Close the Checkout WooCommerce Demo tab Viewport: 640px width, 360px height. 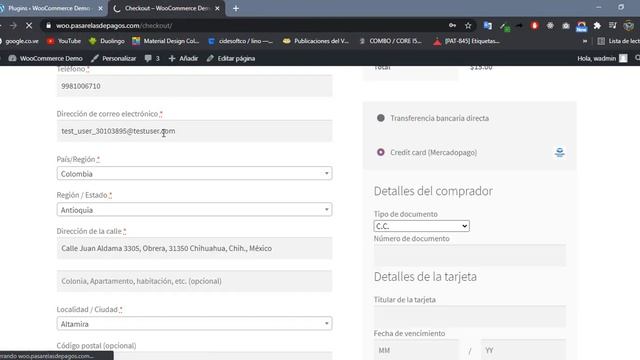click(x=217, y=8)
